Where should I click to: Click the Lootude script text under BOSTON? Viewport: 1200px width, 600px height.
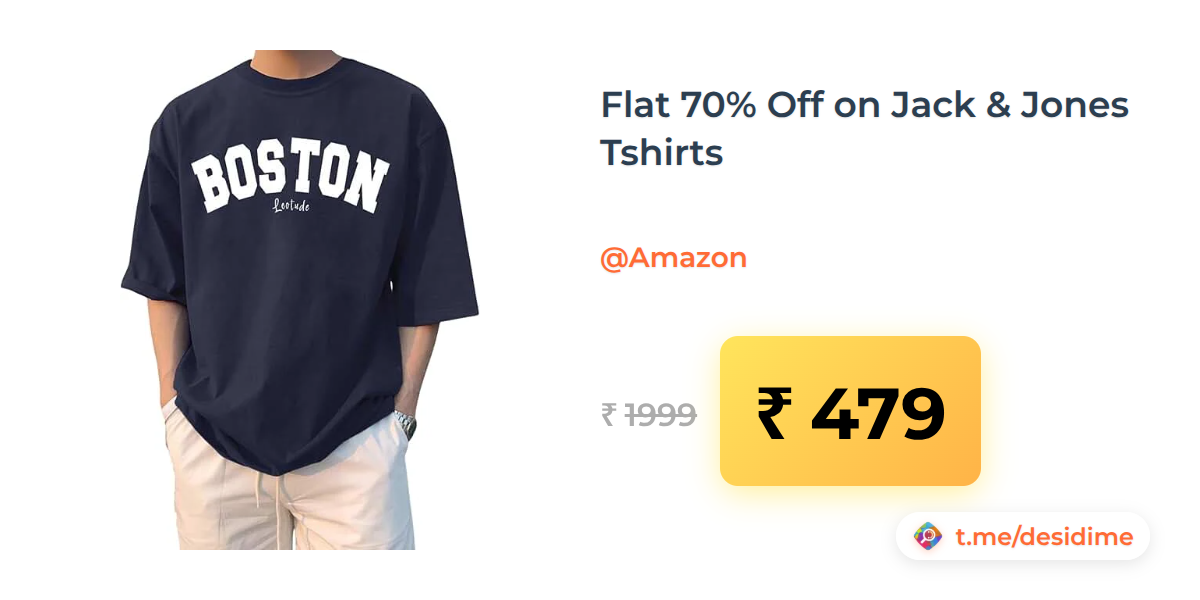(x=291, y=207)
